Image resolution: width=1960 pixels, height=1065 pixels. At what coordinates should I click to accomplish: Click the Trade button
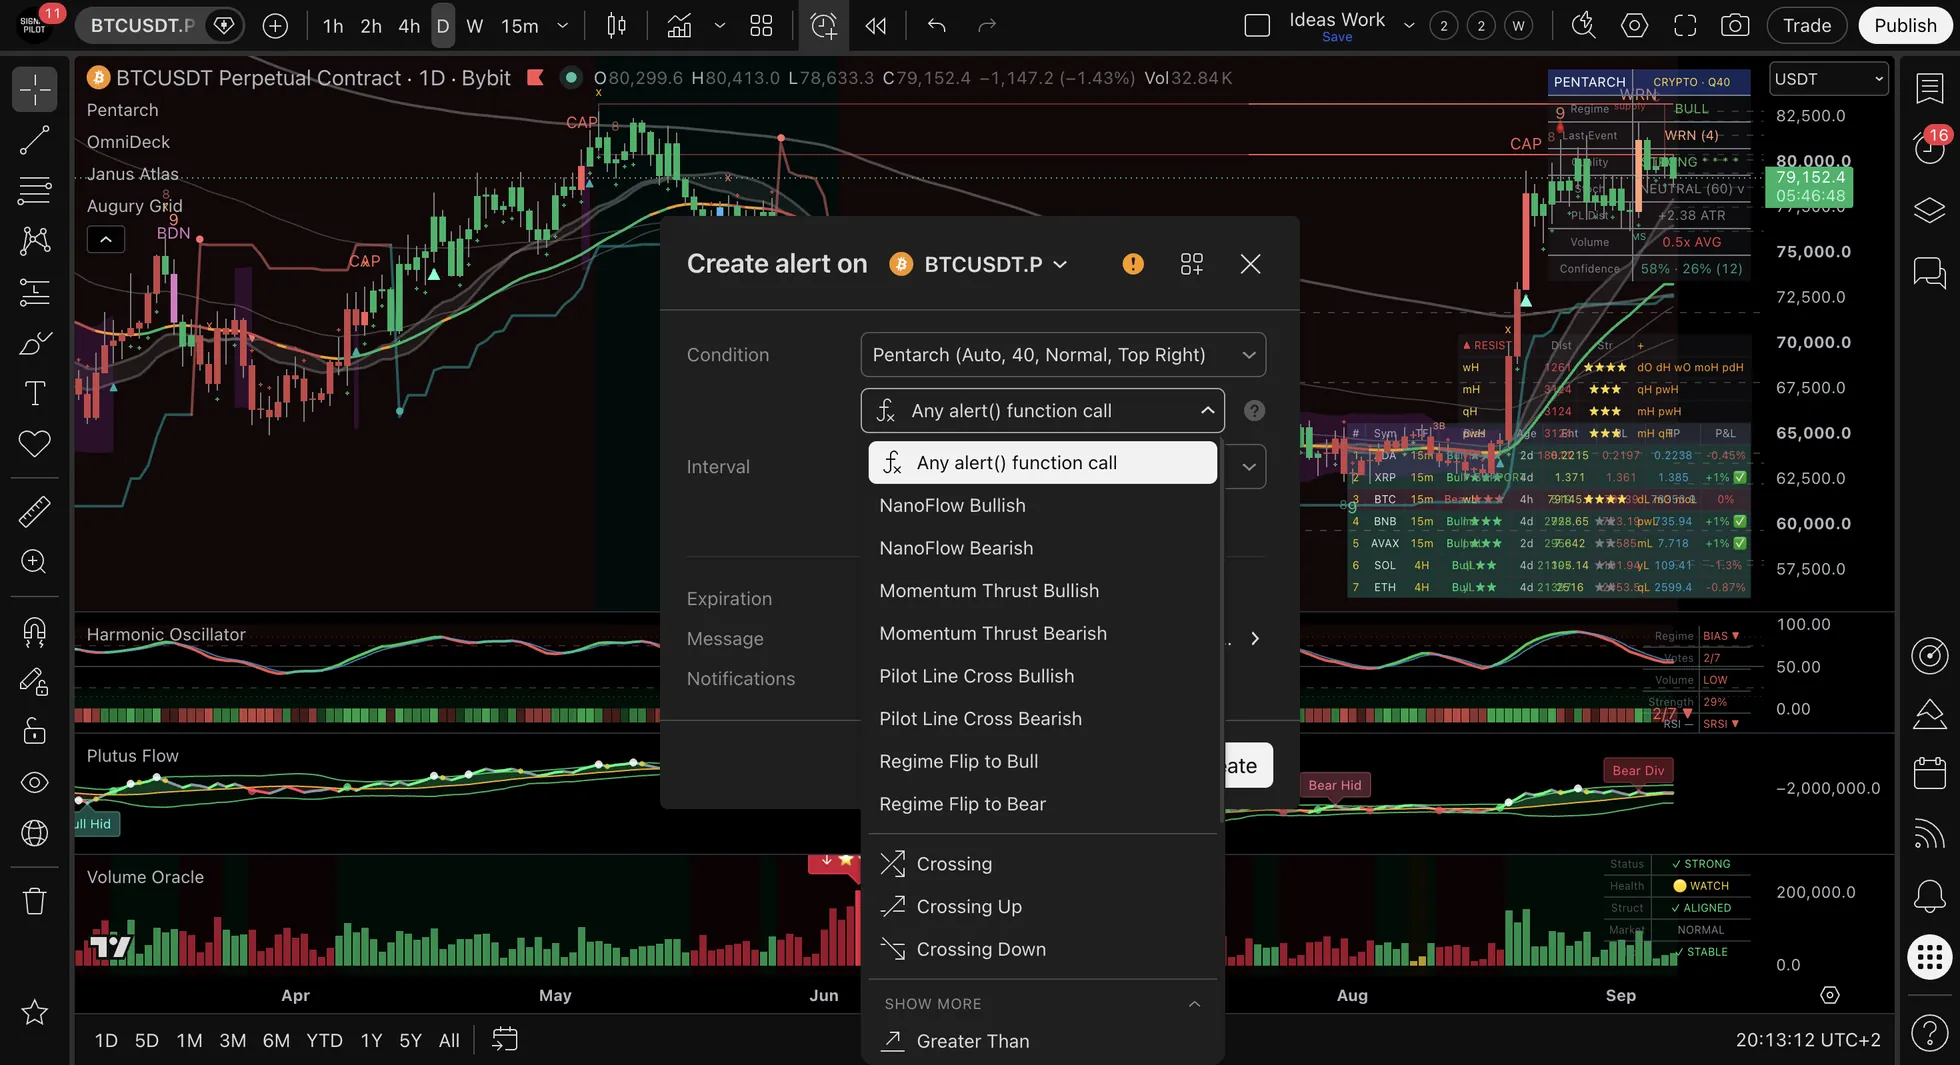pyautogui.click(x=1807, y=26)
